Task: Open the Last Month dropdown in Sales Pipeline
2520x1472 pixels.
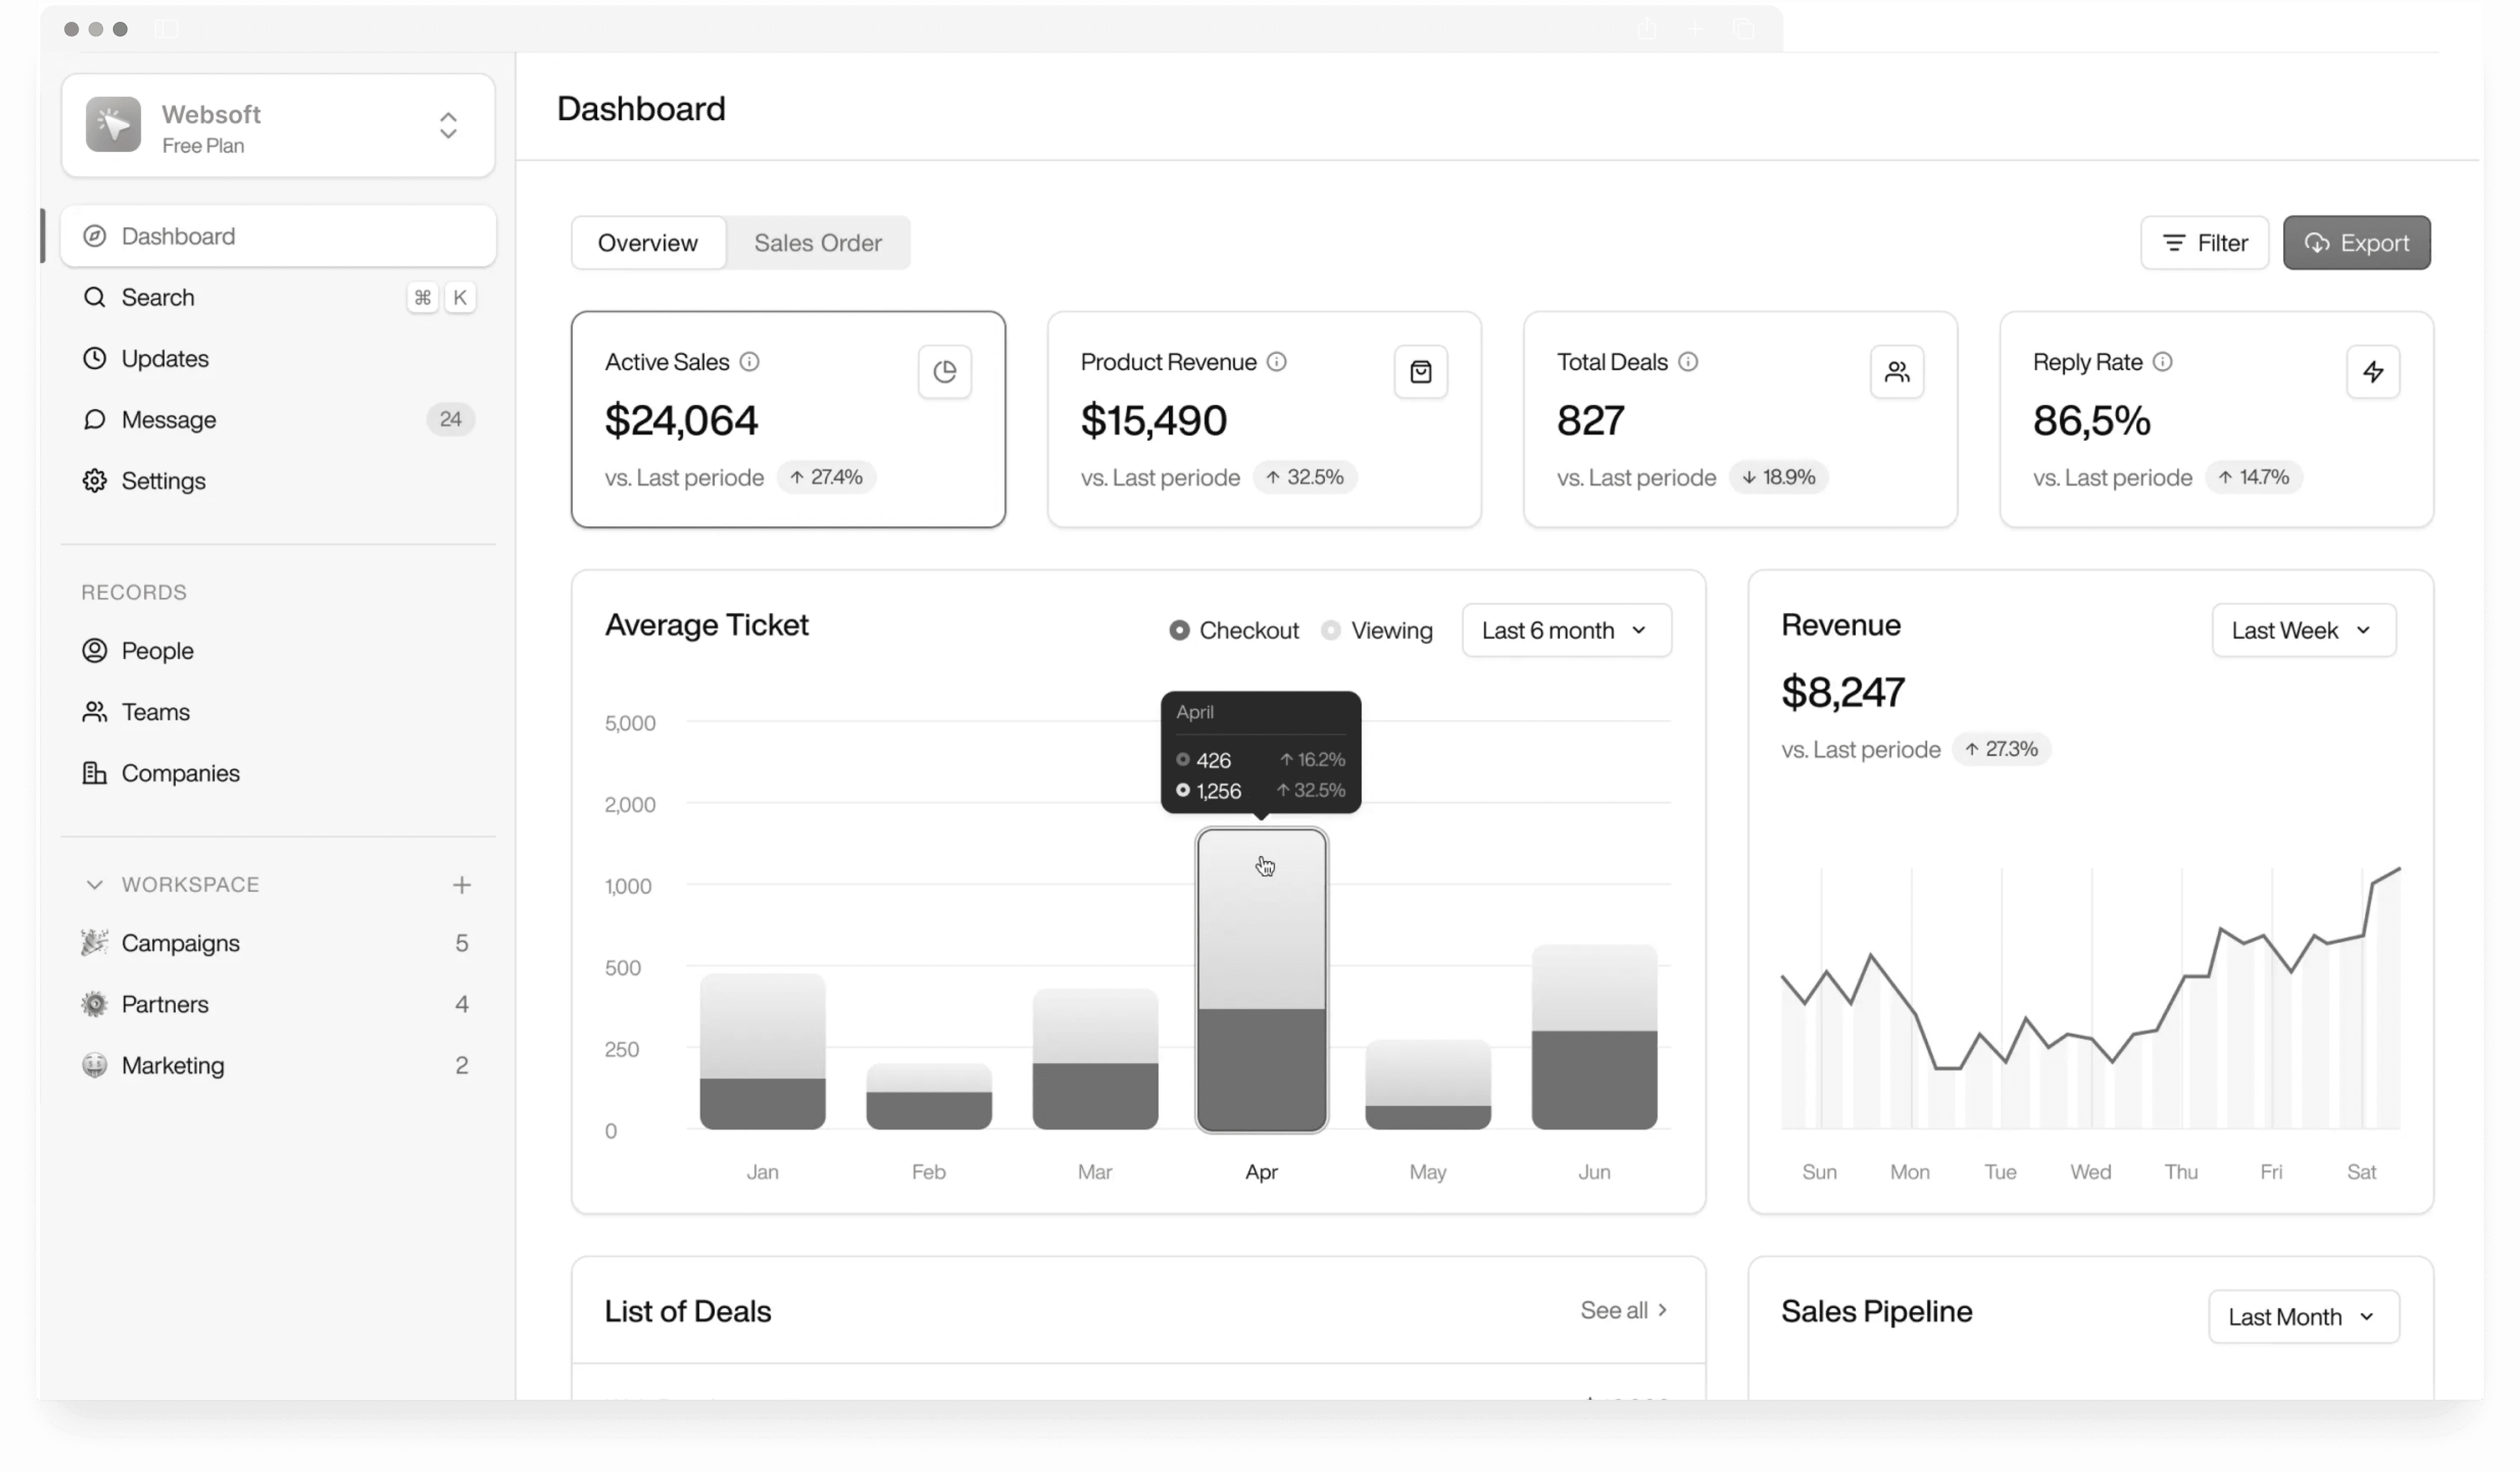Action: click(2302, 1317)
